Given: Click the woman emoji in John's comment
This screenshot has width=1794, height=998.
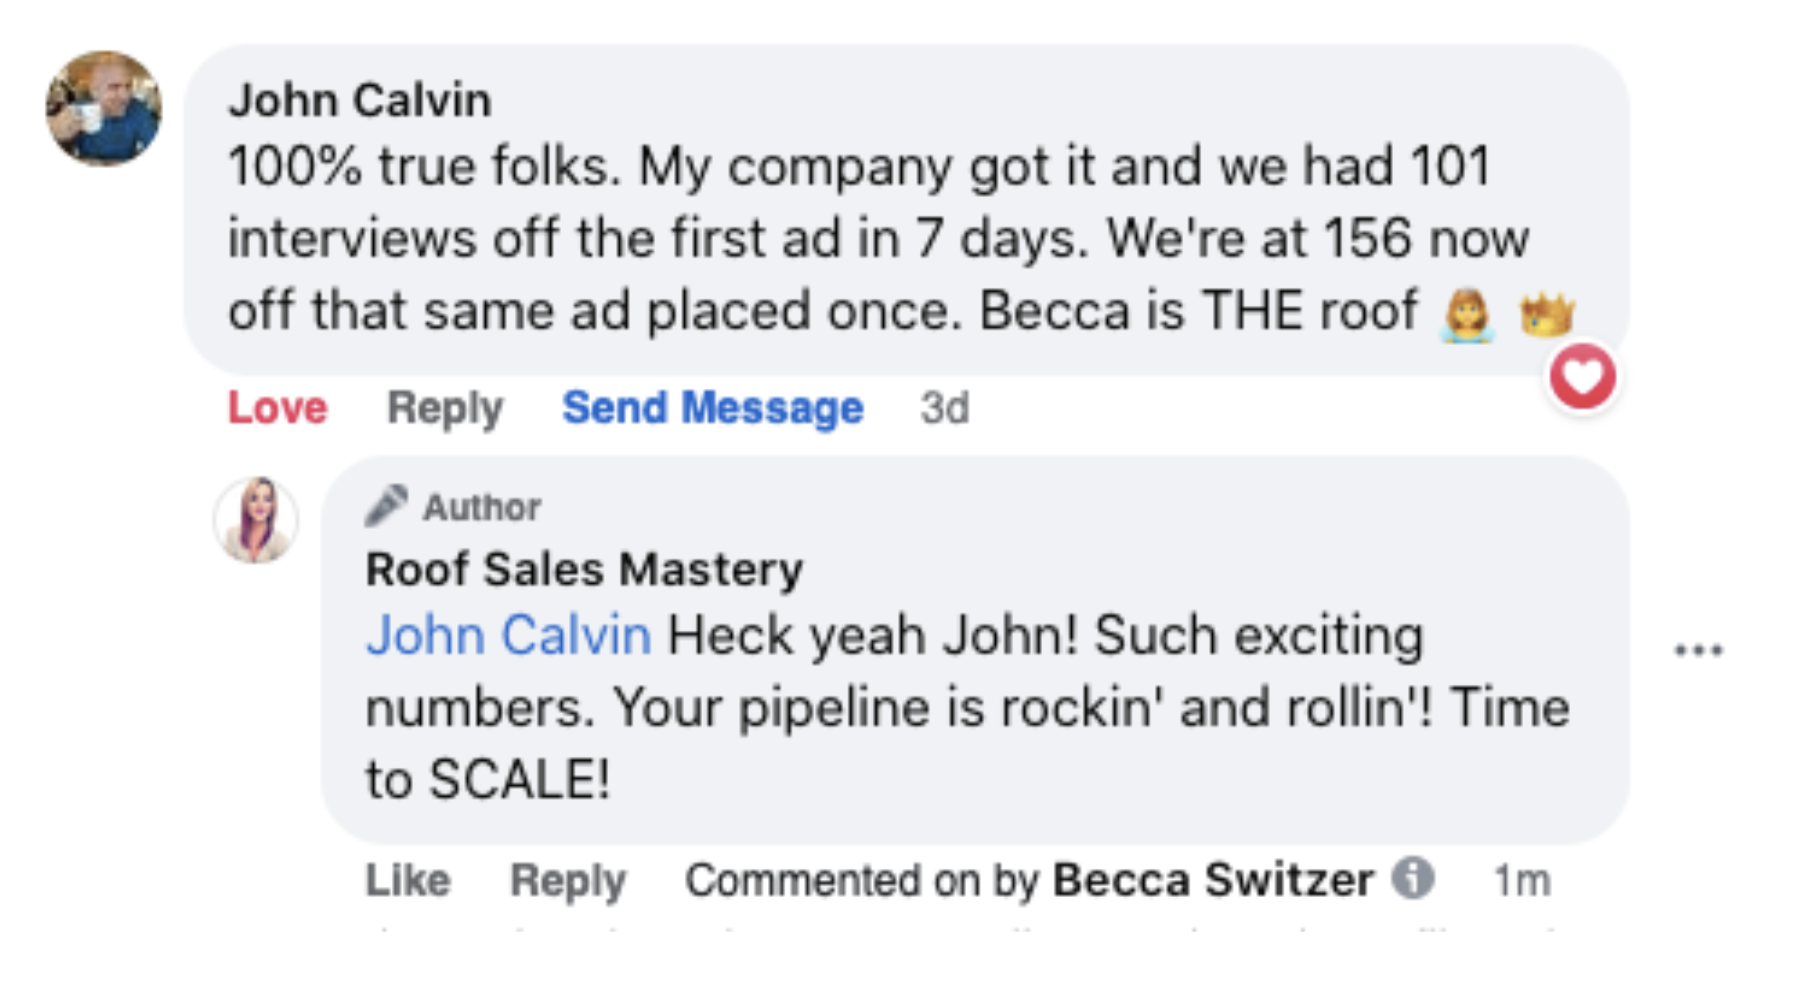Looking at the screenshot, I should 1467,315.
